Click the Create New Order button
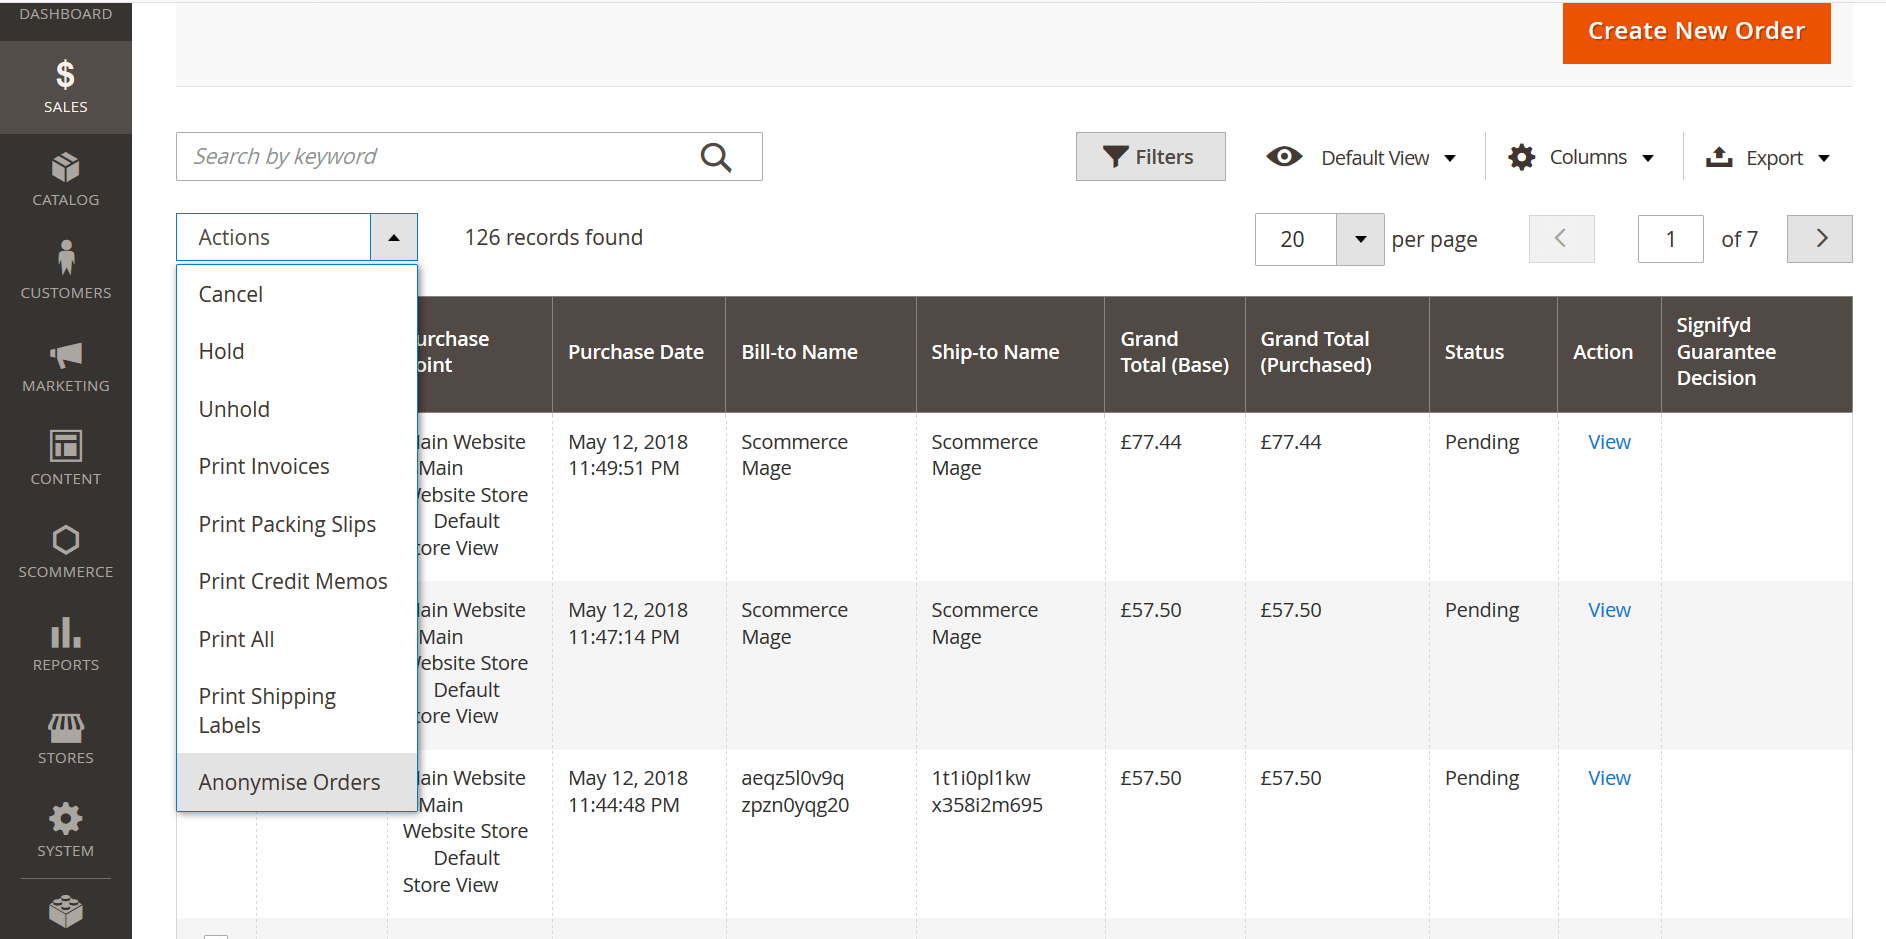The image size is (1886, 939). tap(1696, 32)
